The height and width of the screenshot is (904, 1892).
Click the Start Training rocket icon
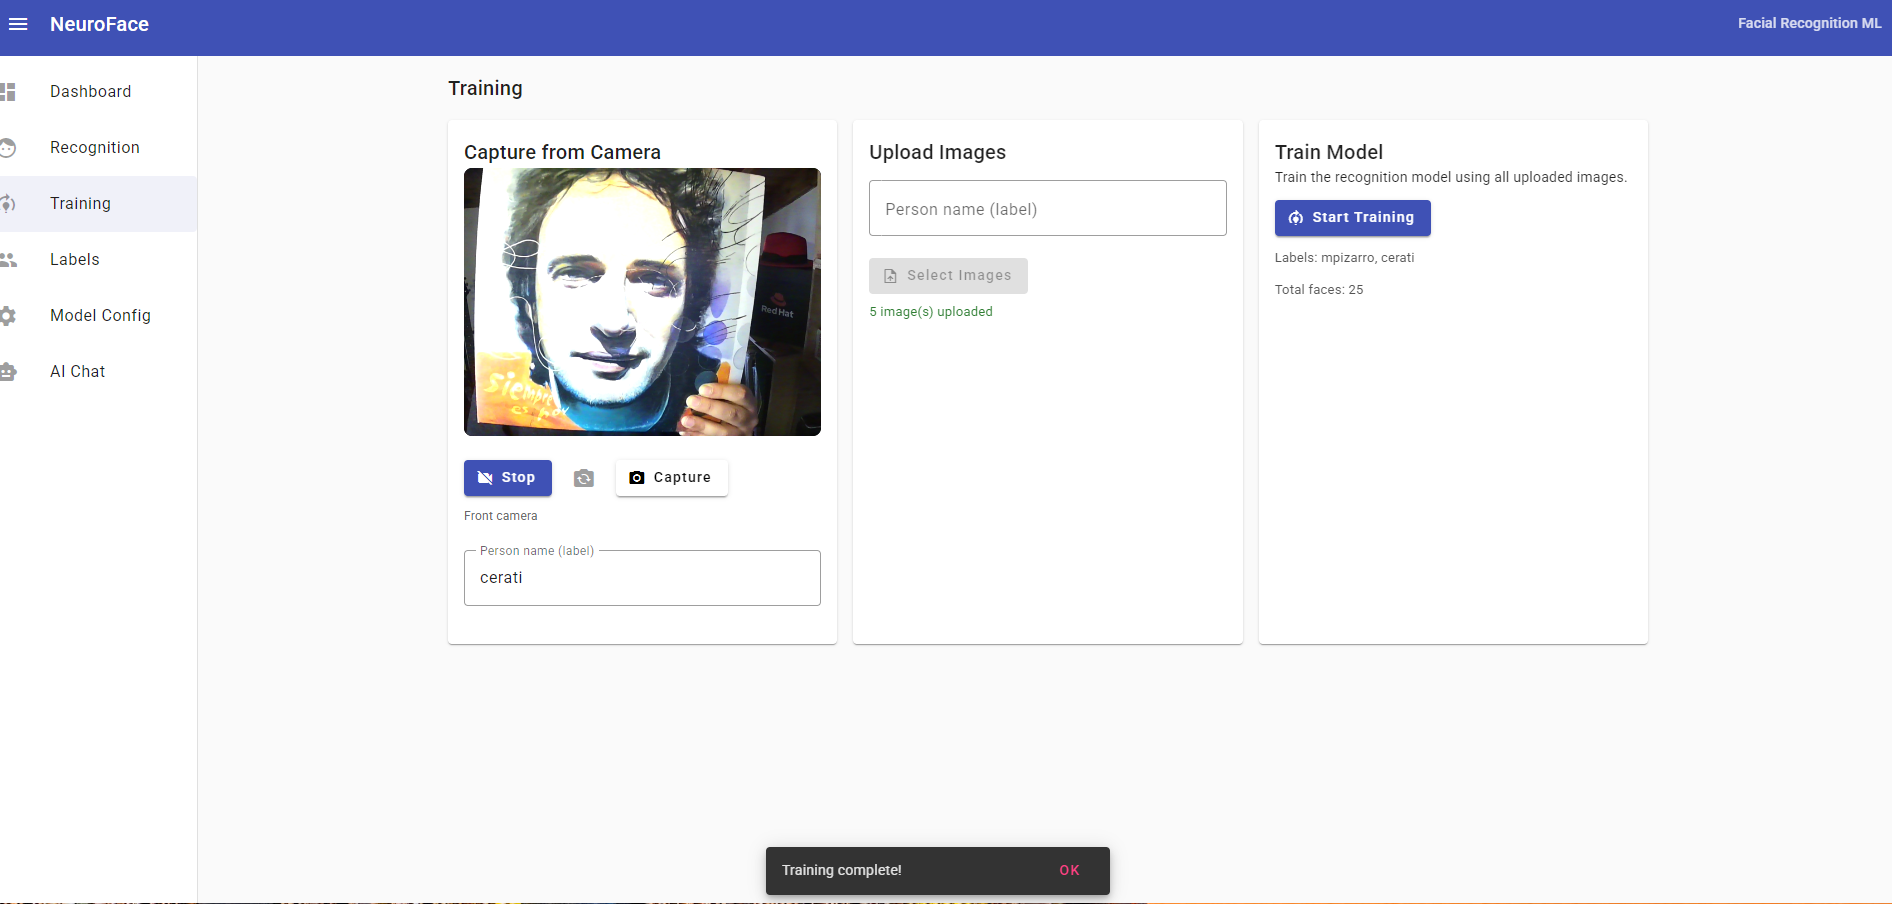click(x=1296, y=218)
